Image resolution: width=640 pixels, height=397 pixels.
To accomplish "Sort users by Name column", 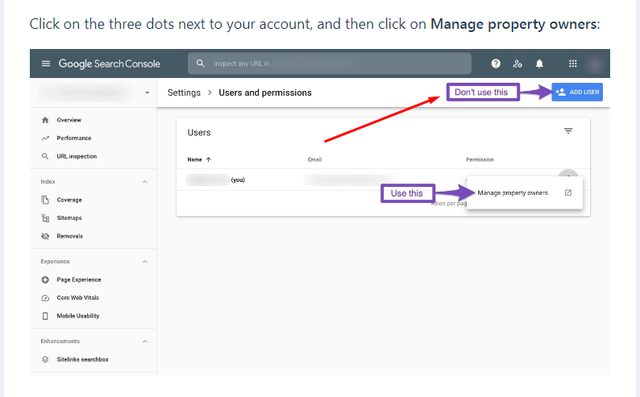I will [x=195, y=160].
